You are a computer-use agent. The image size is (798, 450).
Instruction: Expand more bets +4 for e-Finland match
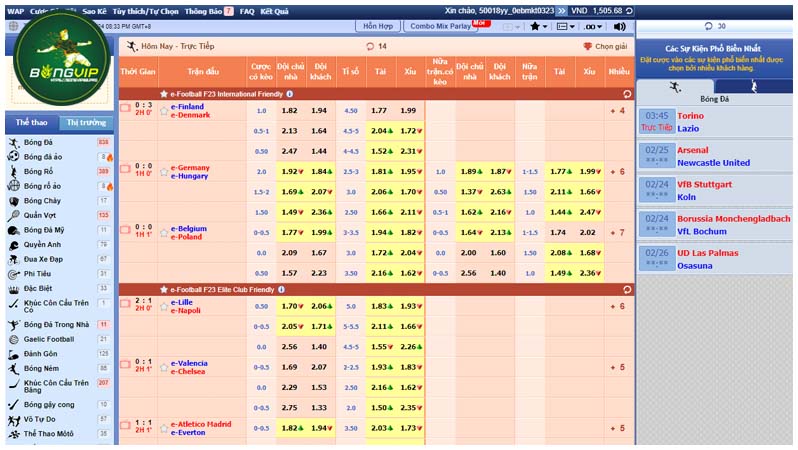point(617,110)
